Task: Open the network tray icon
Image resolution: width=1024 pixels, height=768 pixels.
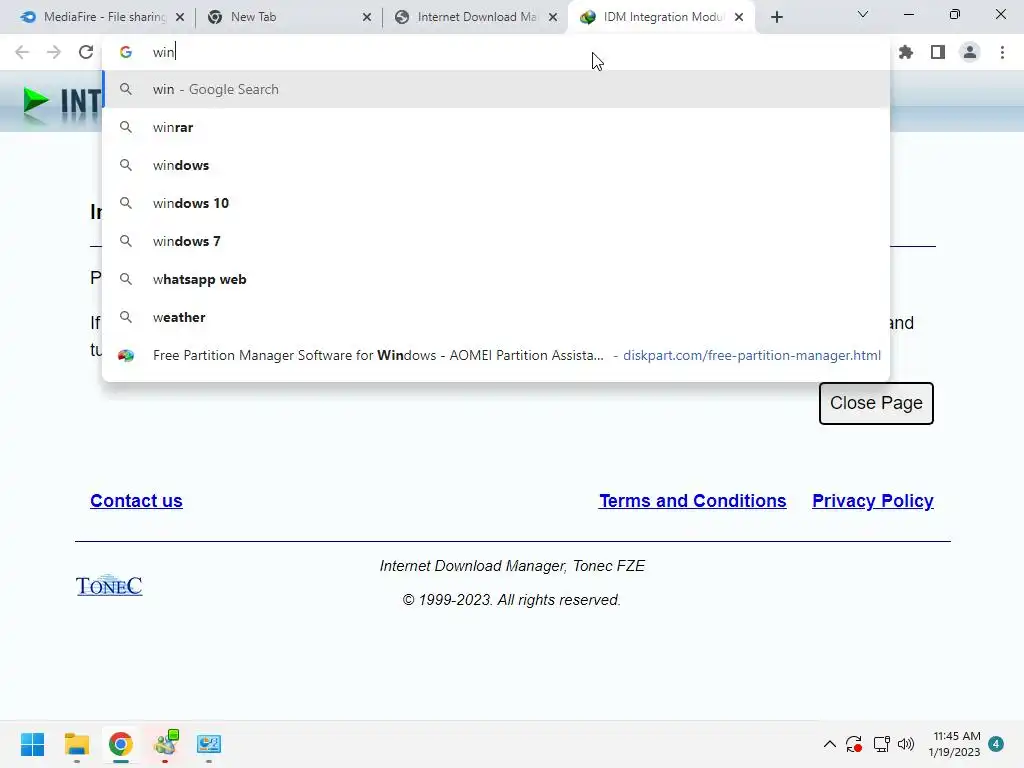Action: click(882, 744)
